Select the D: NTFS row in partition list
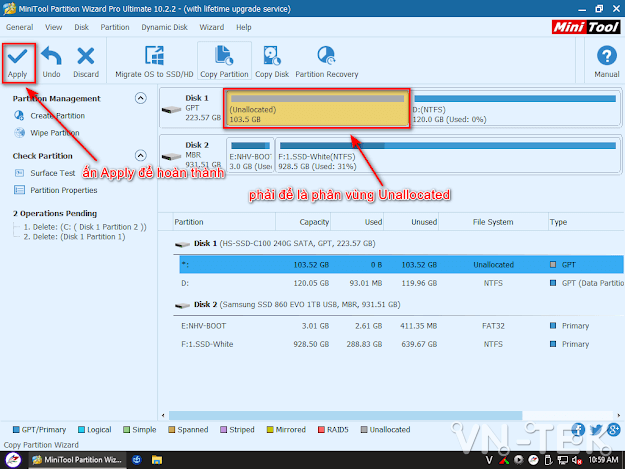This screenshot has width=625, height=469. [401, 283]
